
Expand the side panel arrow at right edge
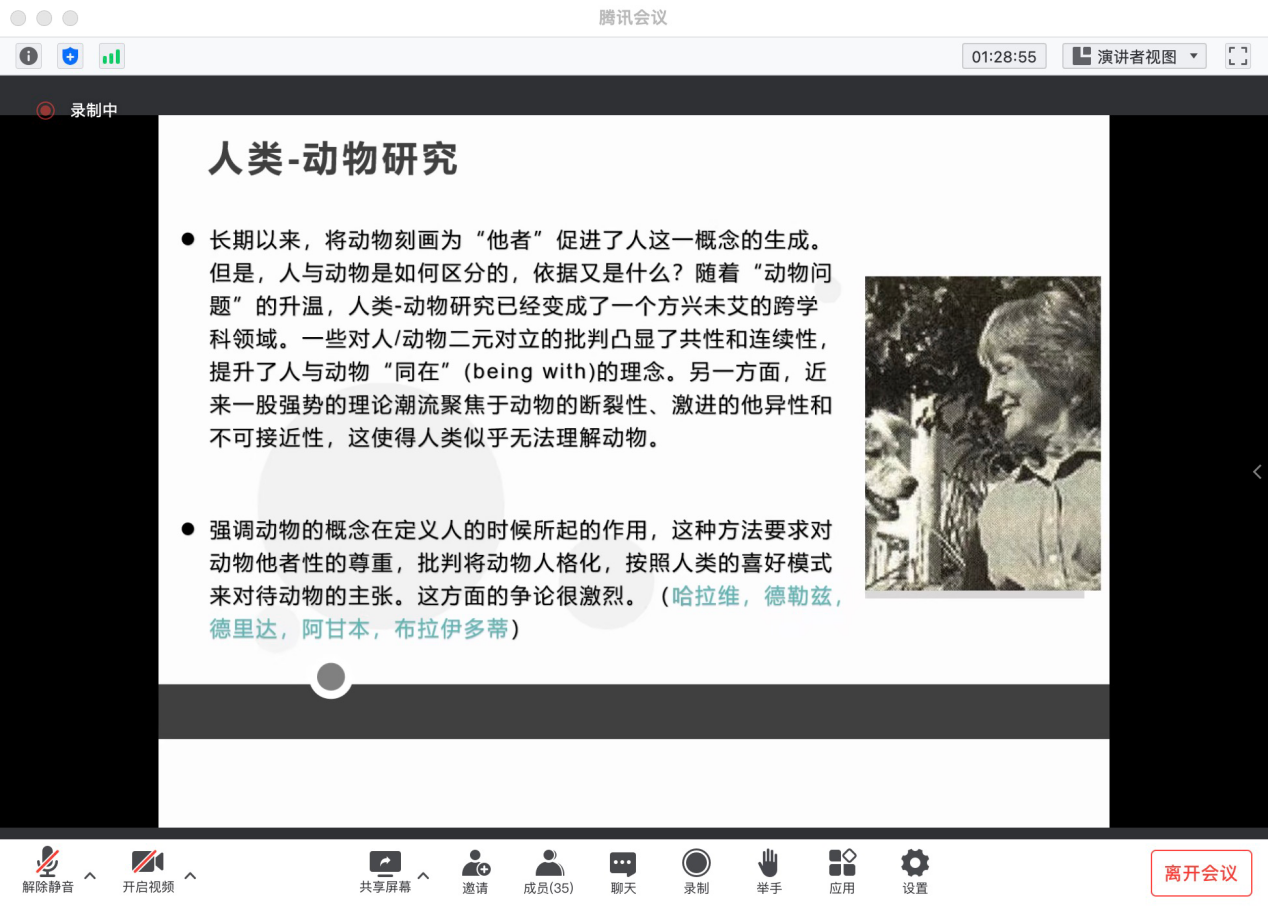pos(1257,472)
